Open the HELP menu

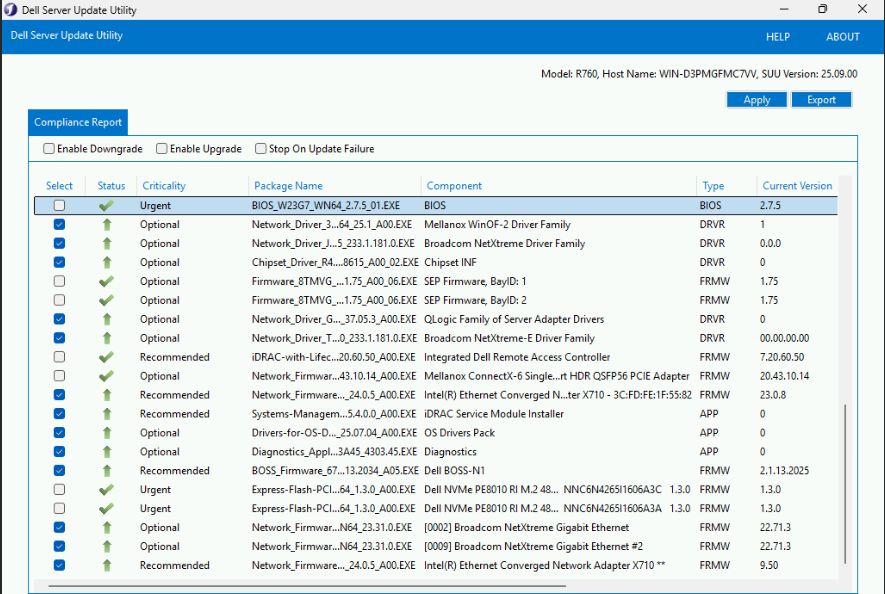point(778,37)
